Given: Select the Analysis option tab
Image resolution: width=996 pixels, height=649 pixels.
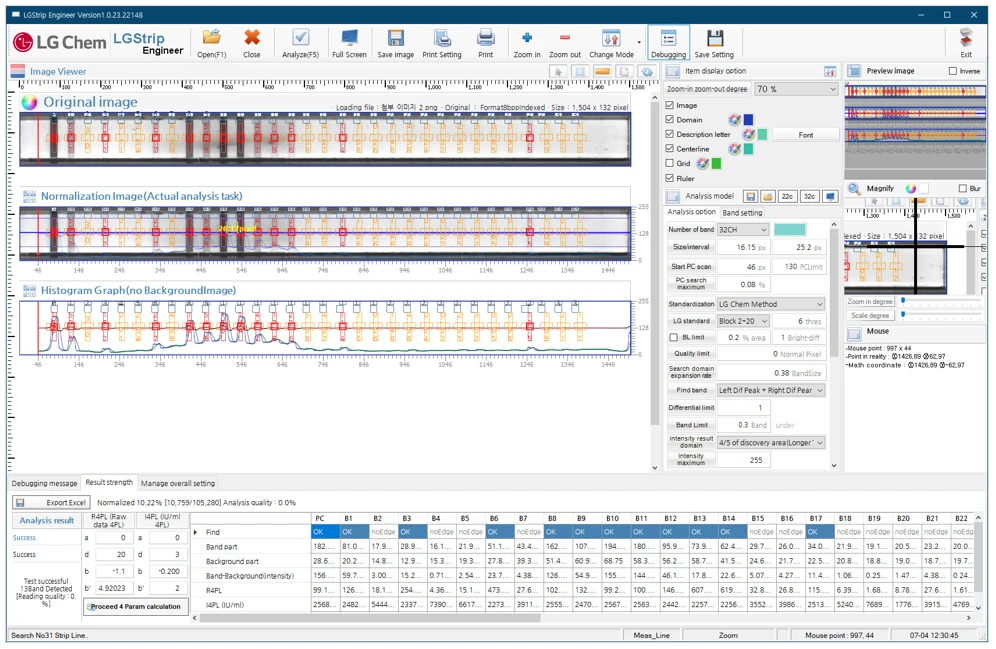Looking at the screenshot, I should [x=692, y=212].
